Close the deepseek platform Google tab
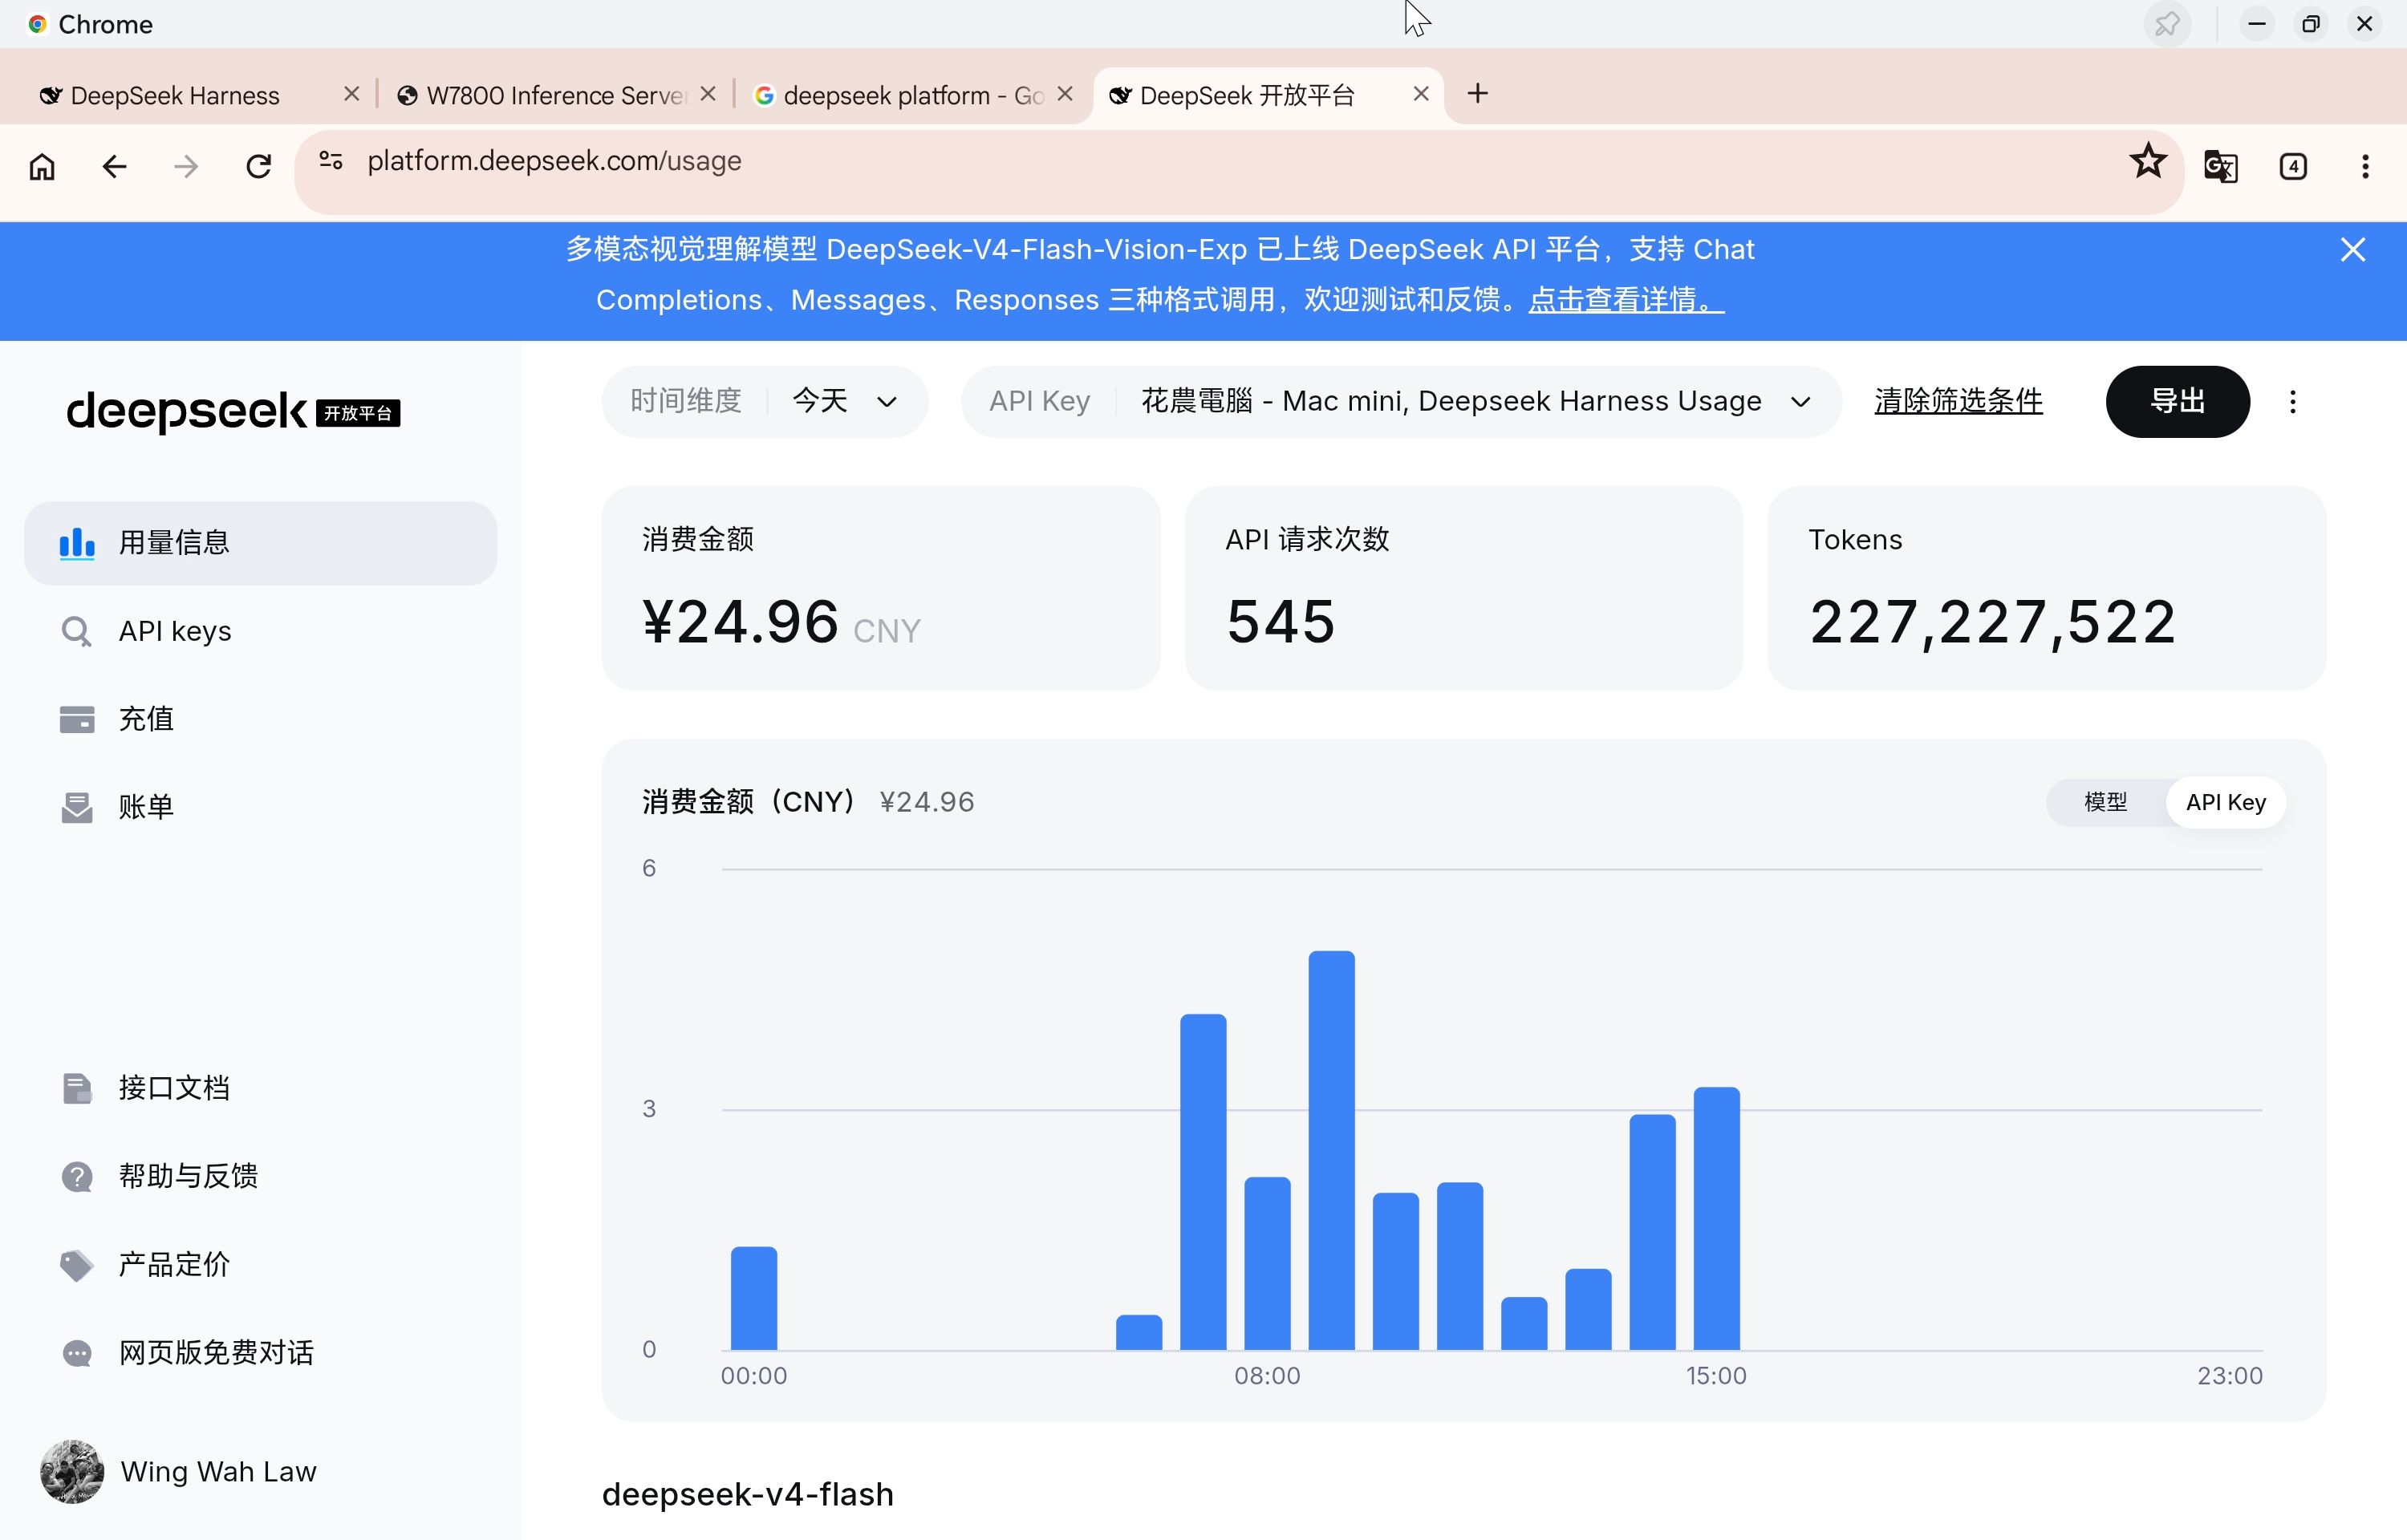The height and width of the screenshot is (1540, 2407). point(1065,94)
